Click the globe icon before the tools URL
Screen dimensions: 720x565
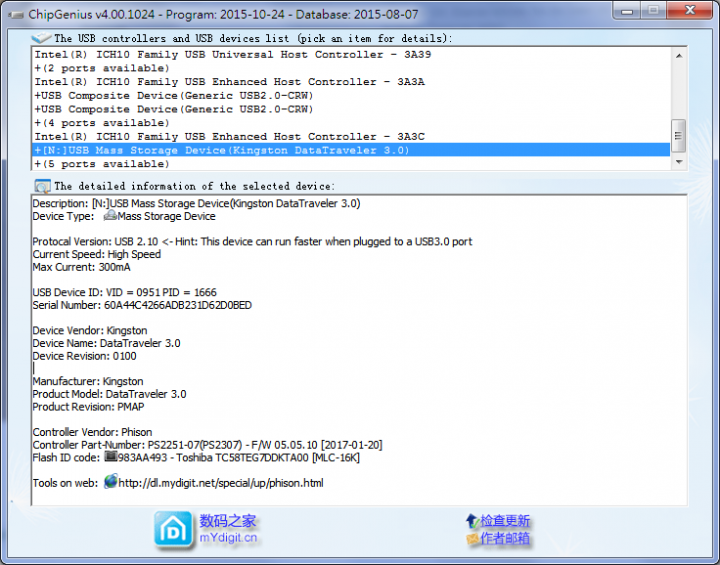[x=111, y=481]
